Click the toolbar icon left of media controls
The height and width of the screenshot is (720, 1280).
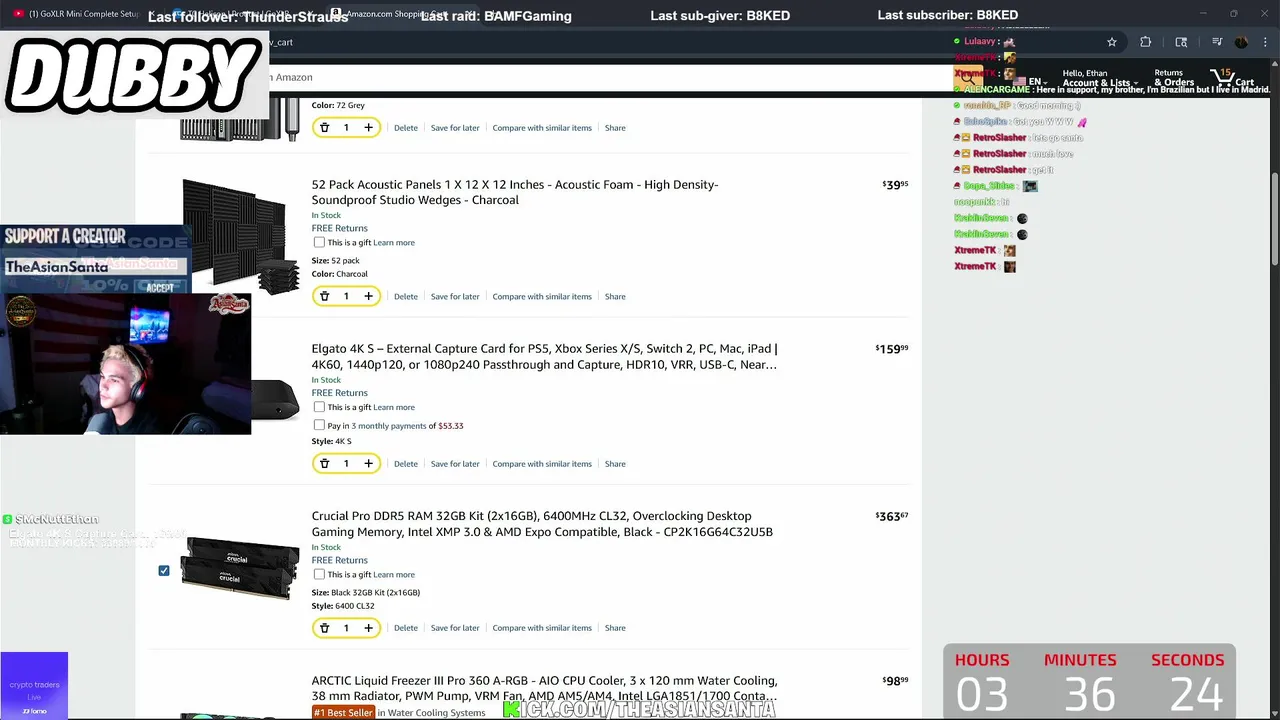(1181, 42)
